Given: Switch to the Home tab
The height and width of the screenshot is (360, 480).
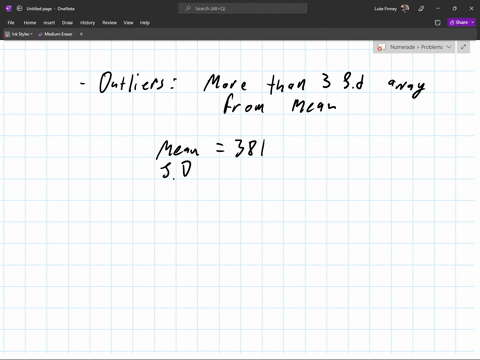Looking at the screenshot, I should [x=30, y=23].
